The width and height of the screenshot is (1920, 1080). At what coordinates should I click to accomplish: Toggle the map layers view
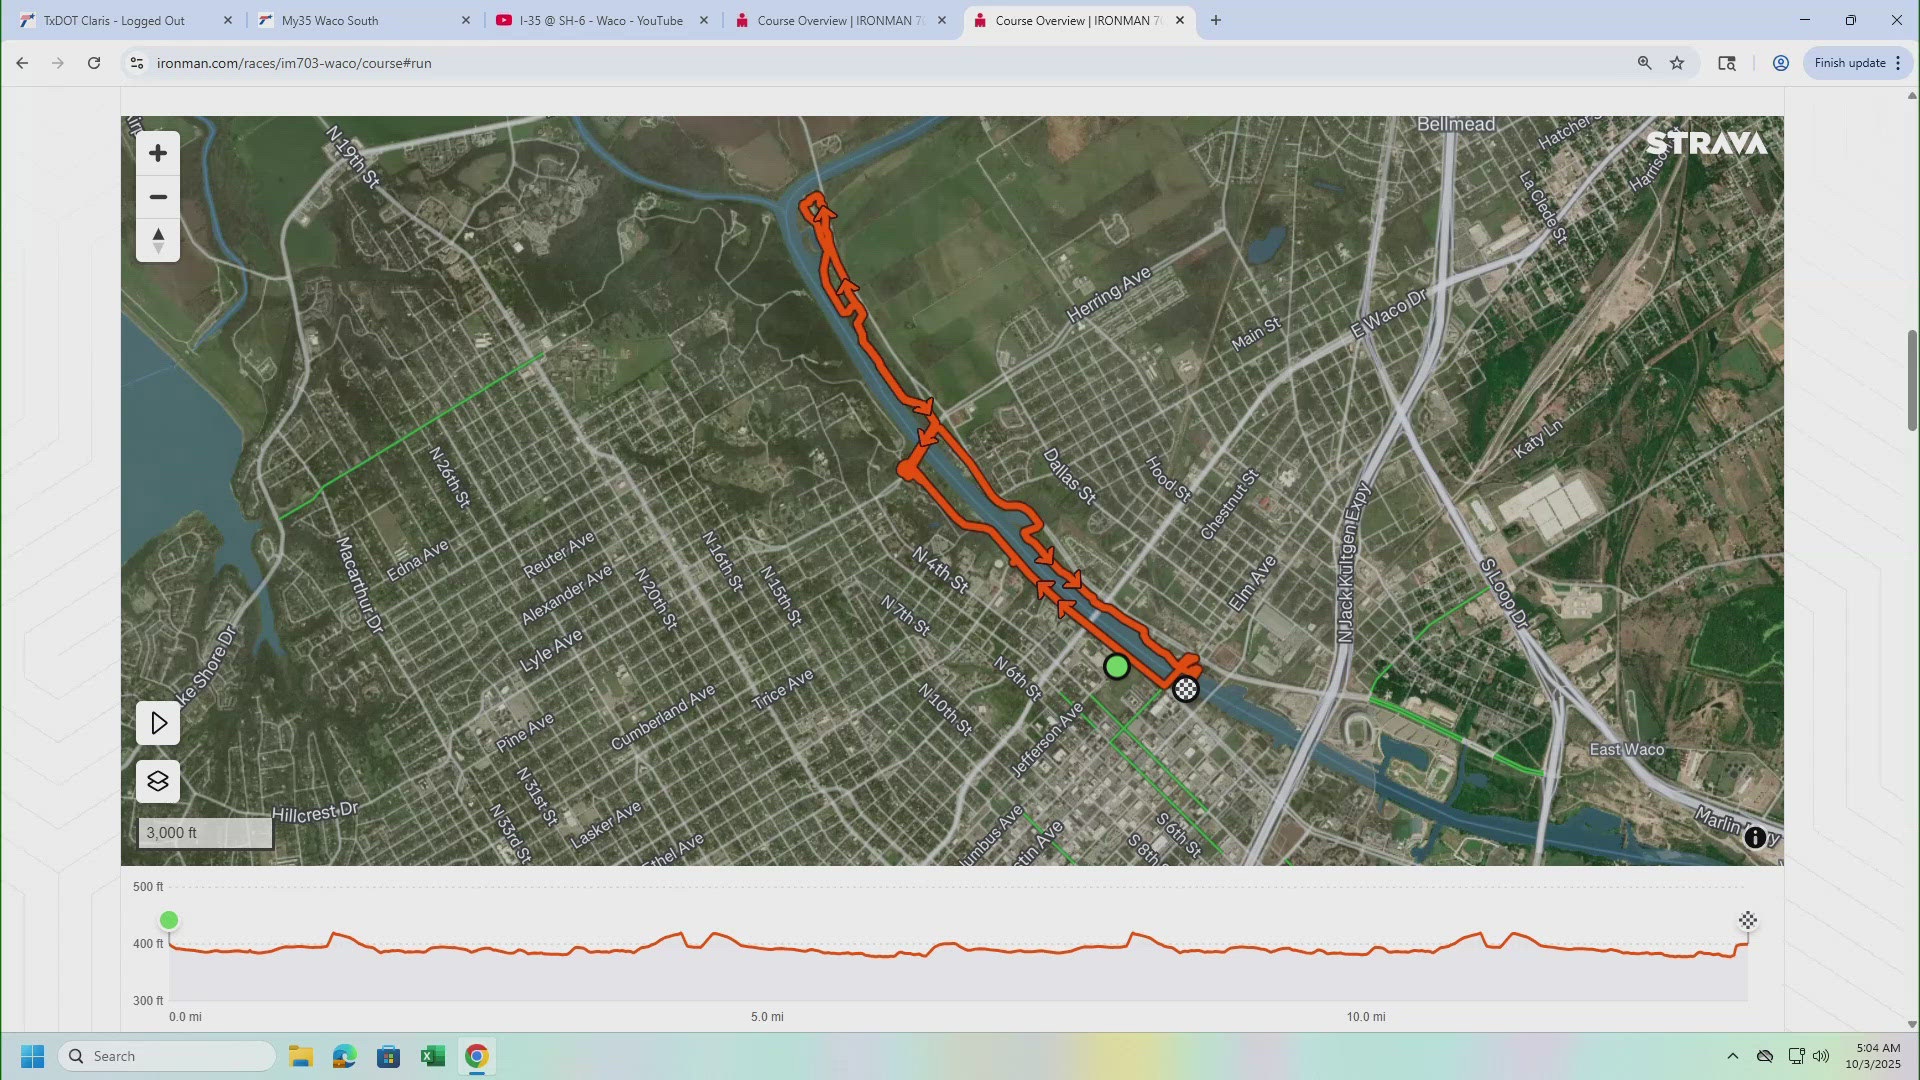(157, 781)
